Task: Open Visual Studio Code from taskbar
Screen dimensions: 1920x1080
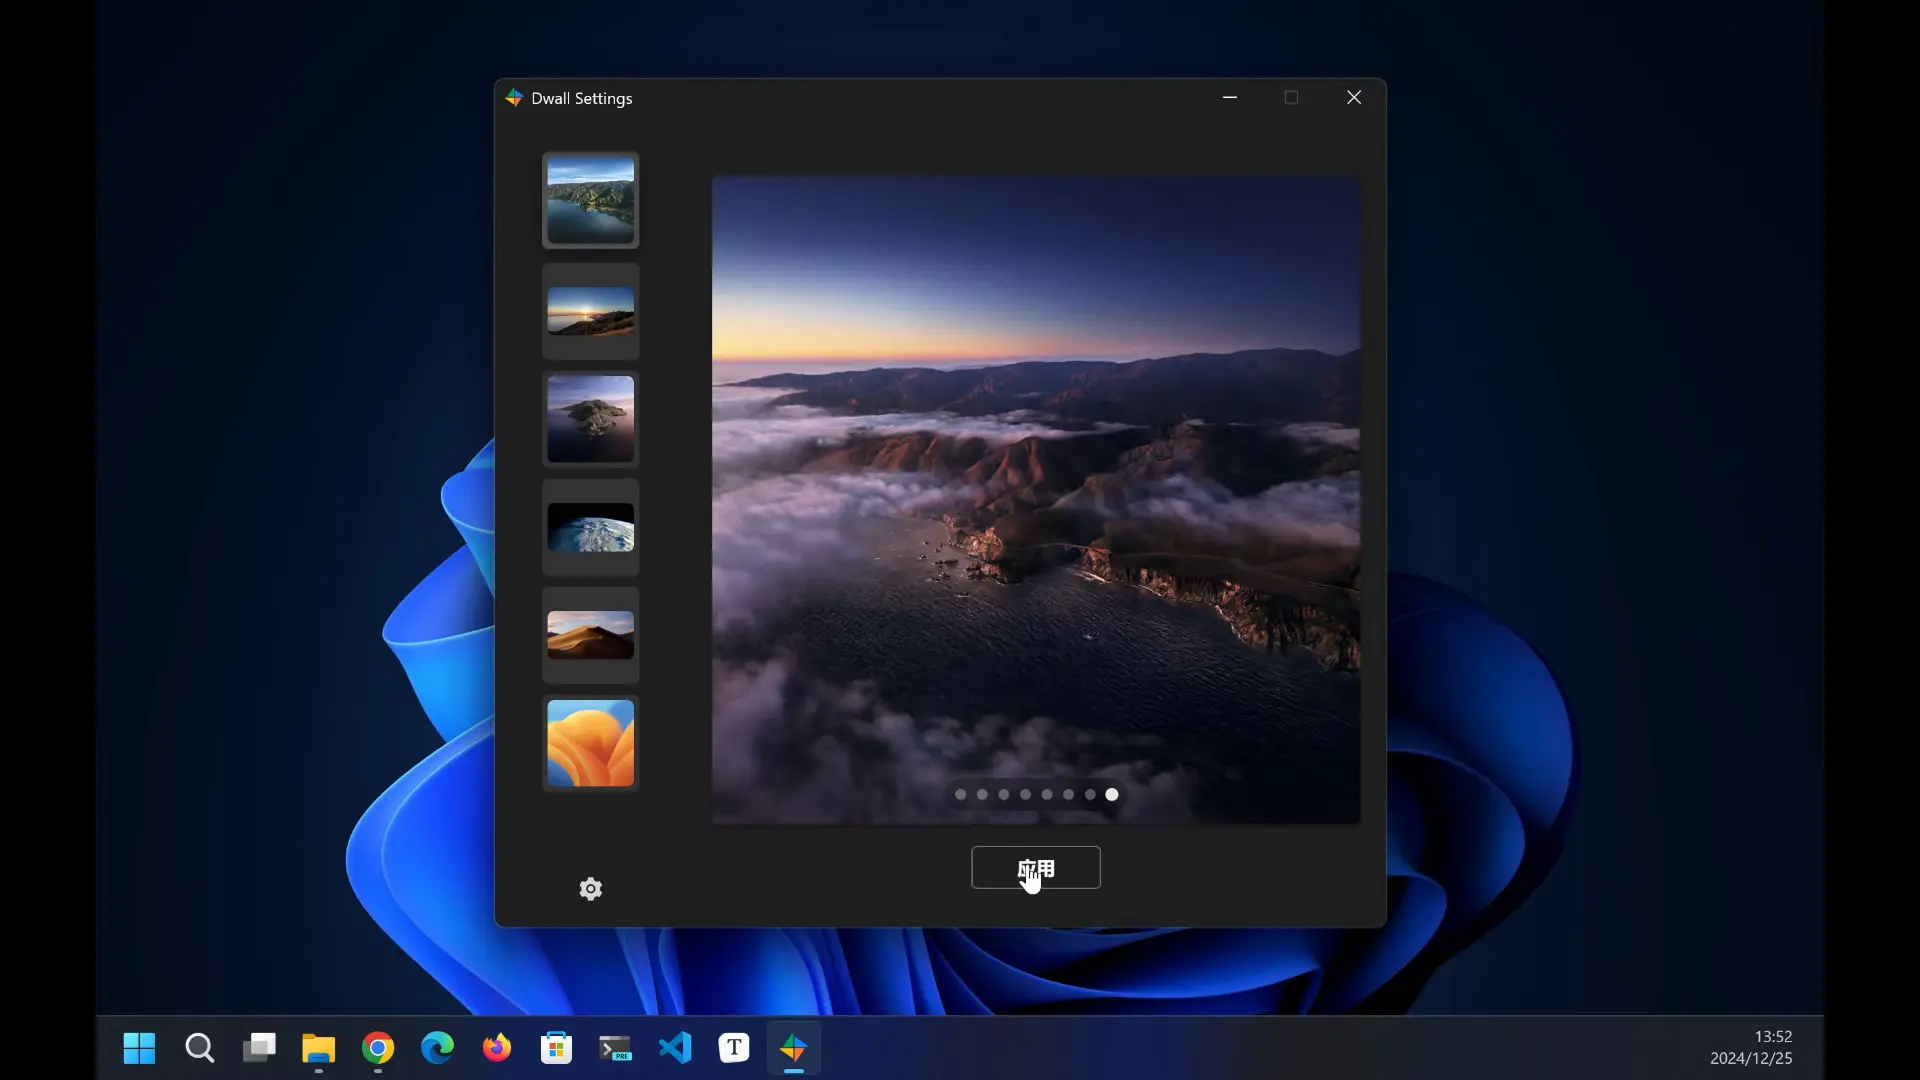Action: [675, 1048]
